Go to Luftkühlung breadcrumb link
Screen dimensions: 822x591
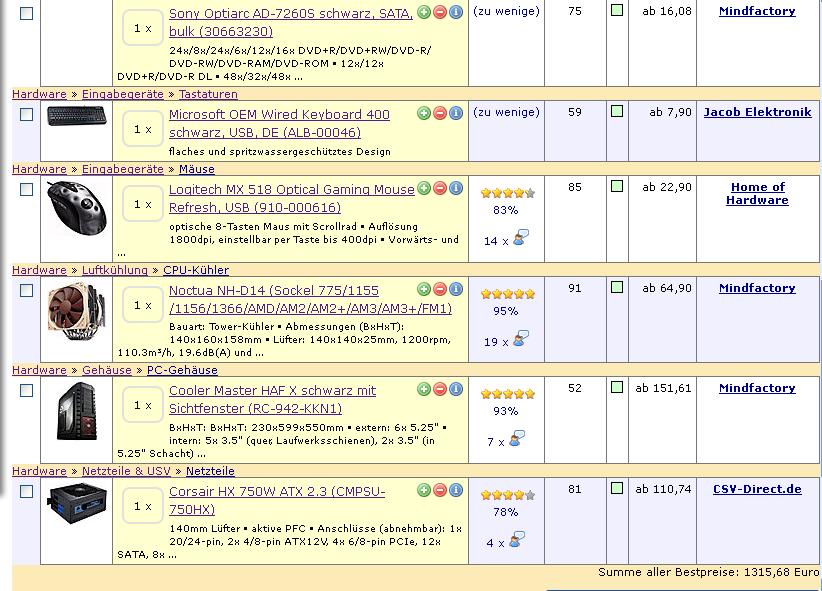115,270
